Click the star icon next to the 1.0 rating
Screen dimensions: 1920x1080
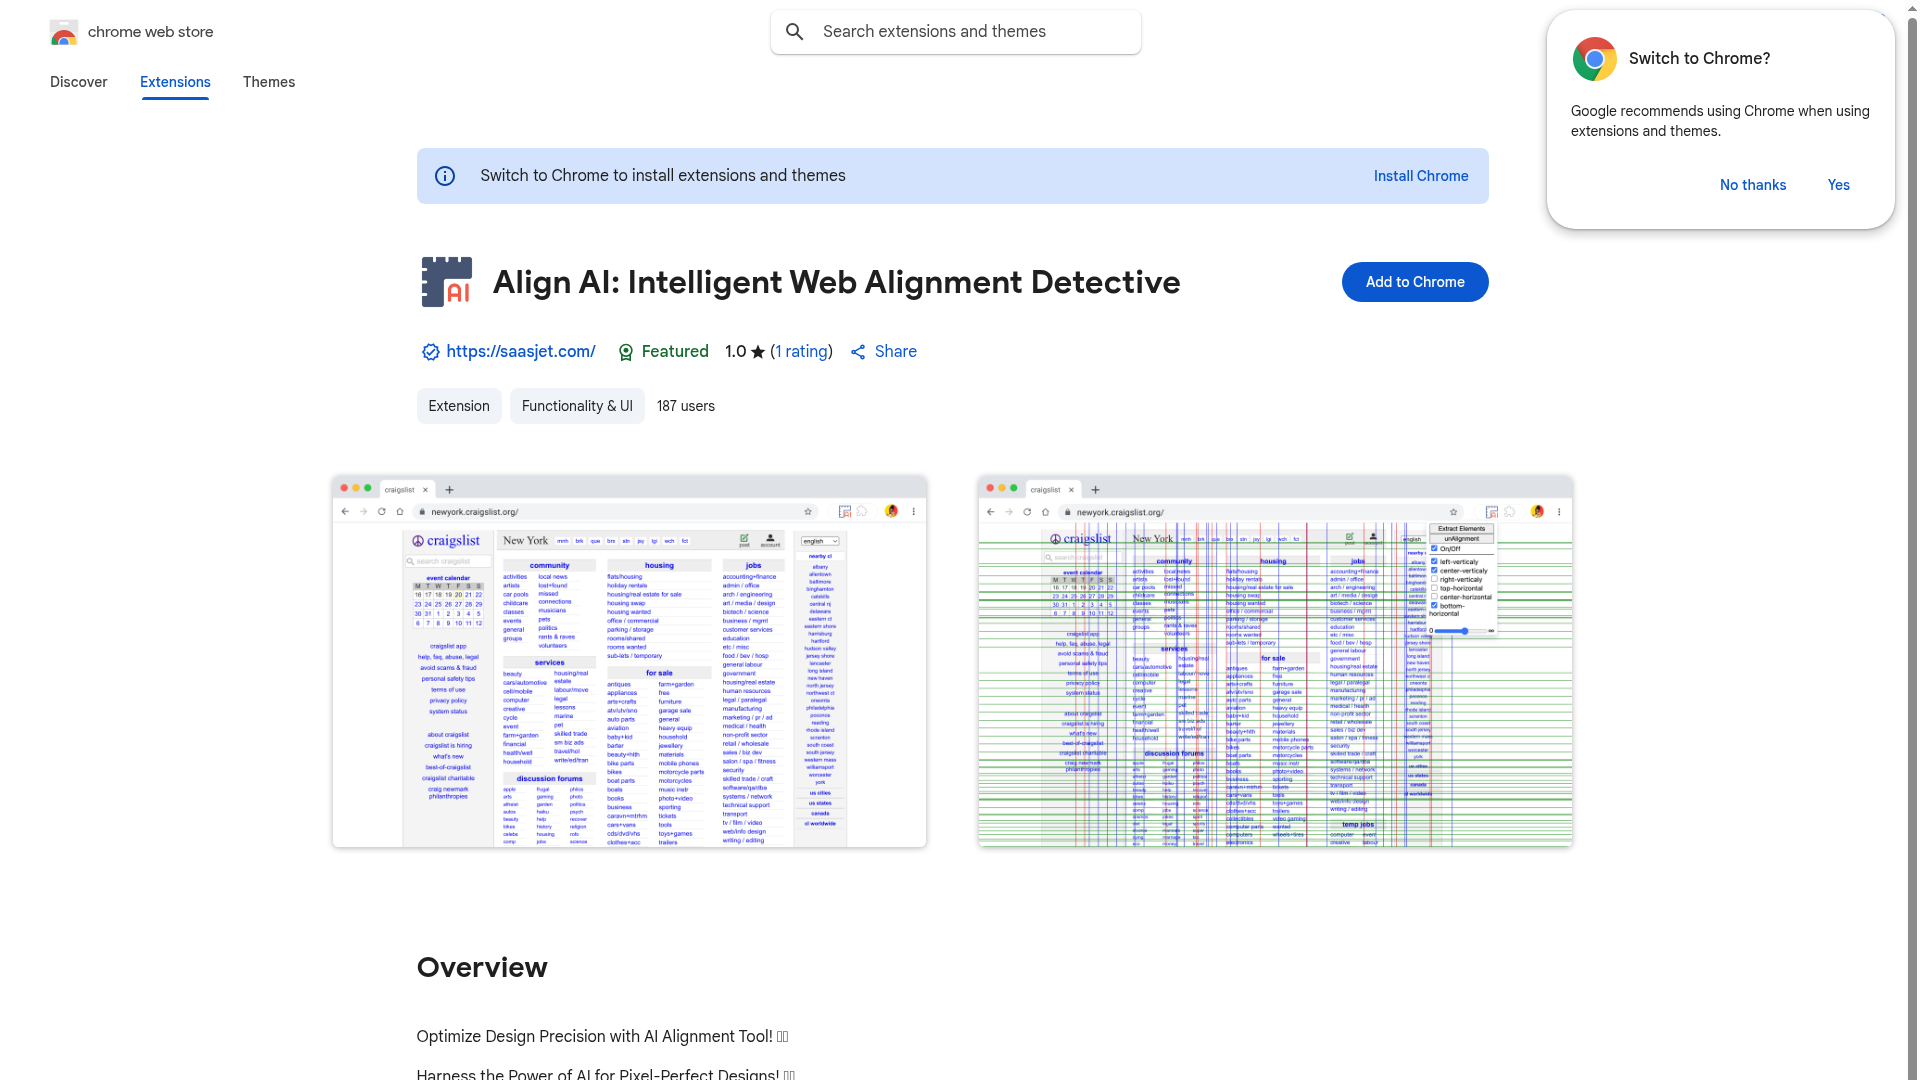(758, 352)
